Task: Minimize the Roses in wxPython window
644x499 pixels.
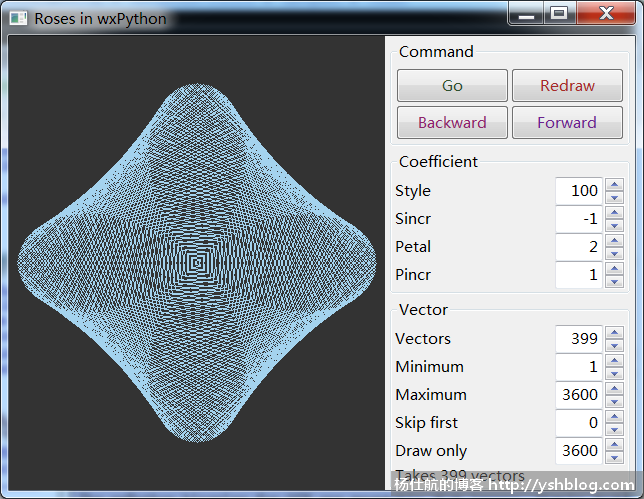Action: 526,14
